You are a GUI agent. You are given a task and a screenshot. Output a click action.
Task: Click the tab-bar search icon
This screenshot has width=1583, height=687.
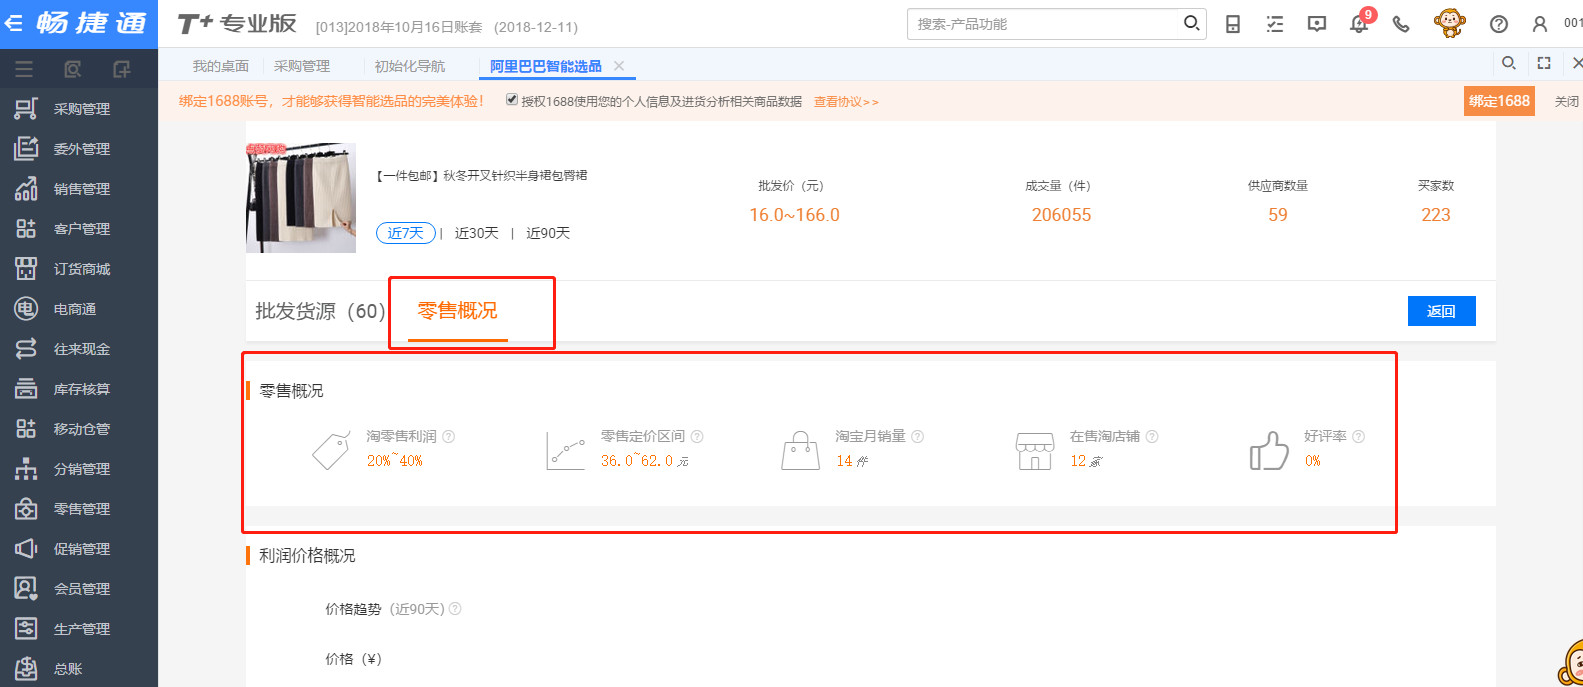(1509, 63)
